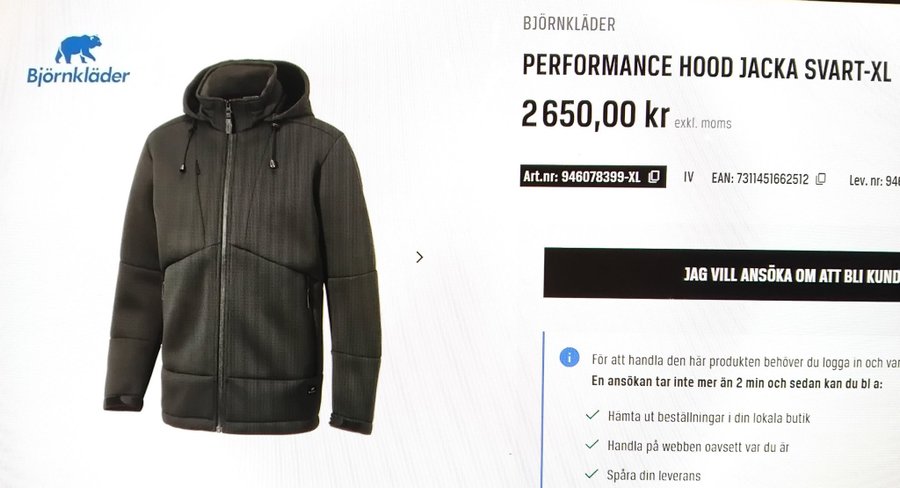Click the Björnkläder bear logo
The image size is (900, 488).
click(x=78, y=49)
